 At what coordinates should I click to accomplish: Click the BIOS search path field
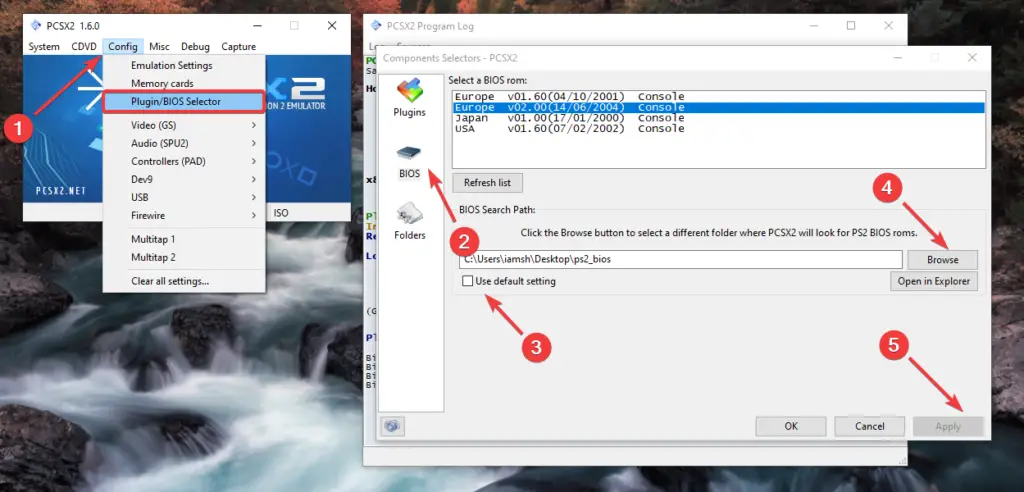(x=680, y=259)
